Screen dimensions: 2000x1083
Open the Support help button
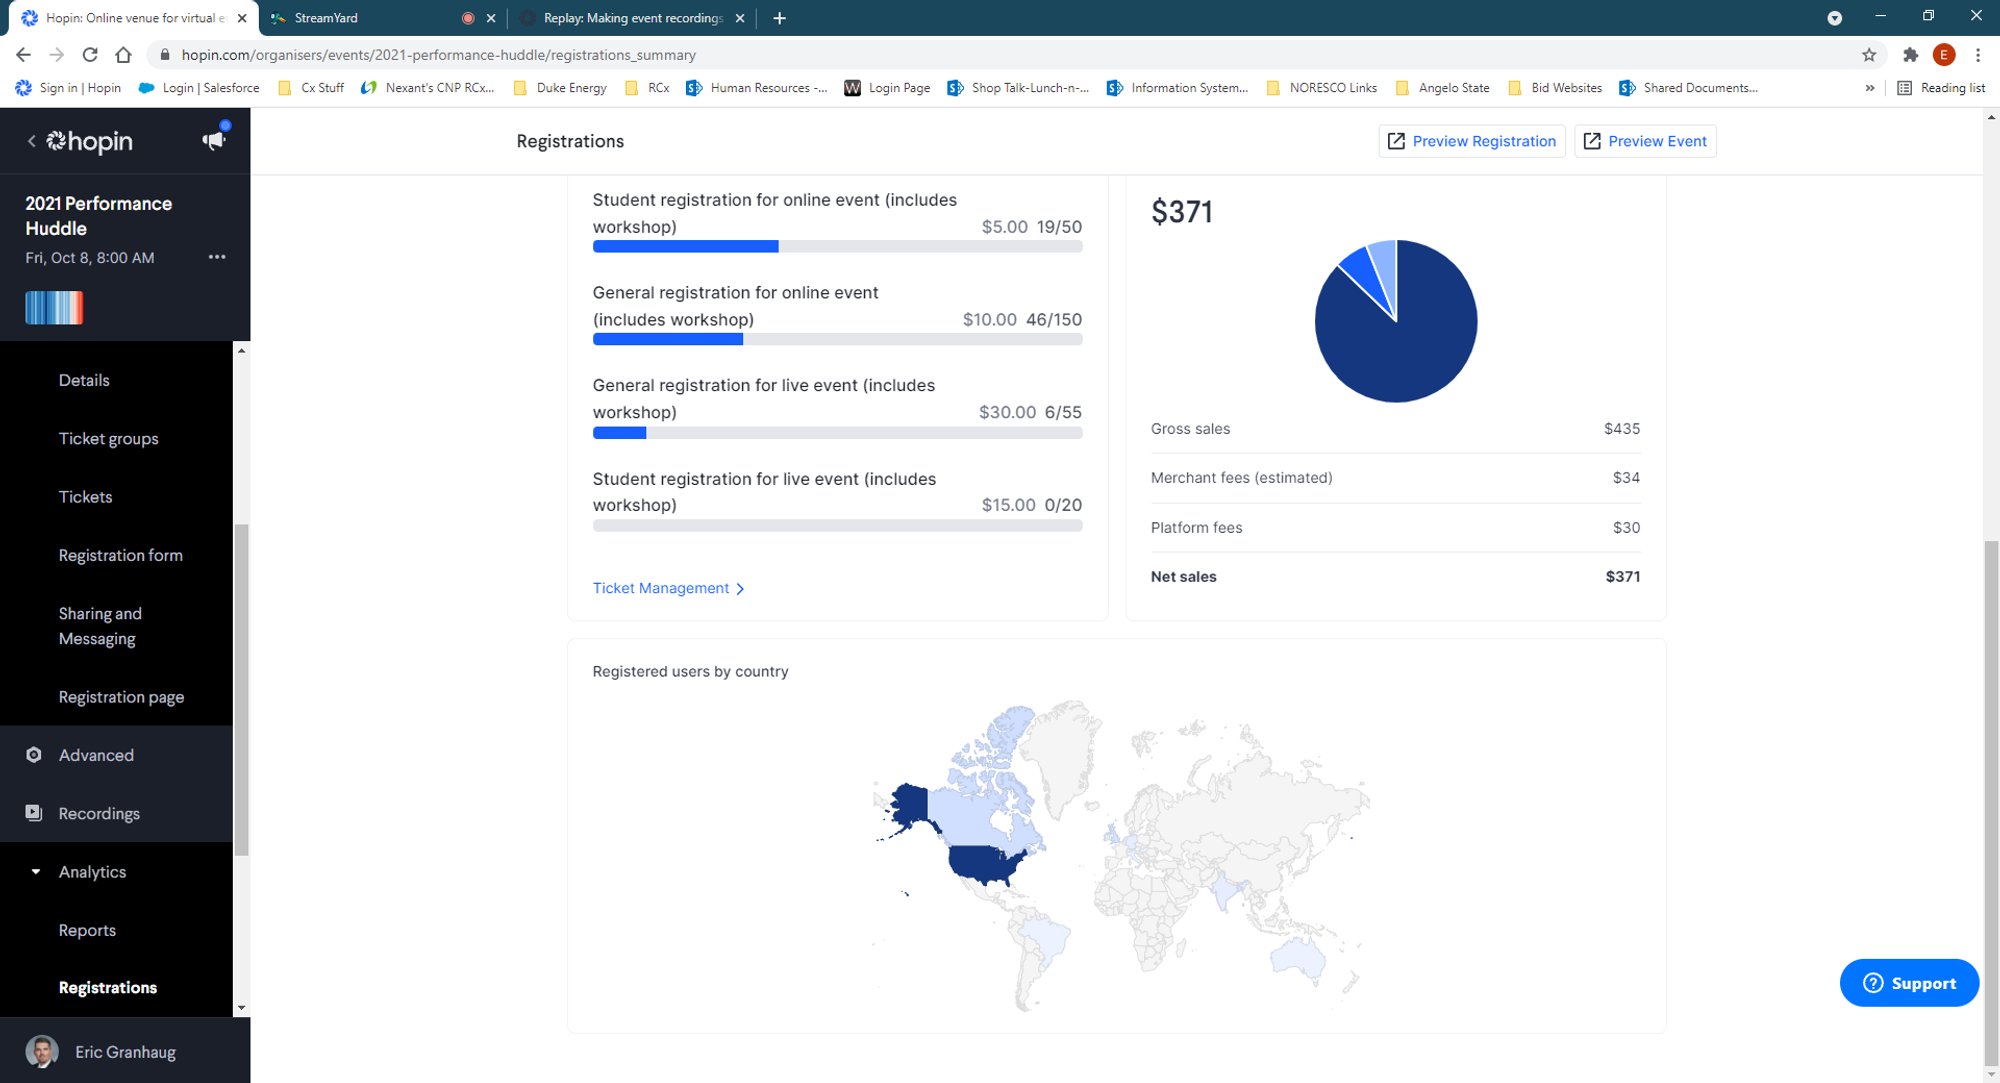click(x=1908, y=983)
